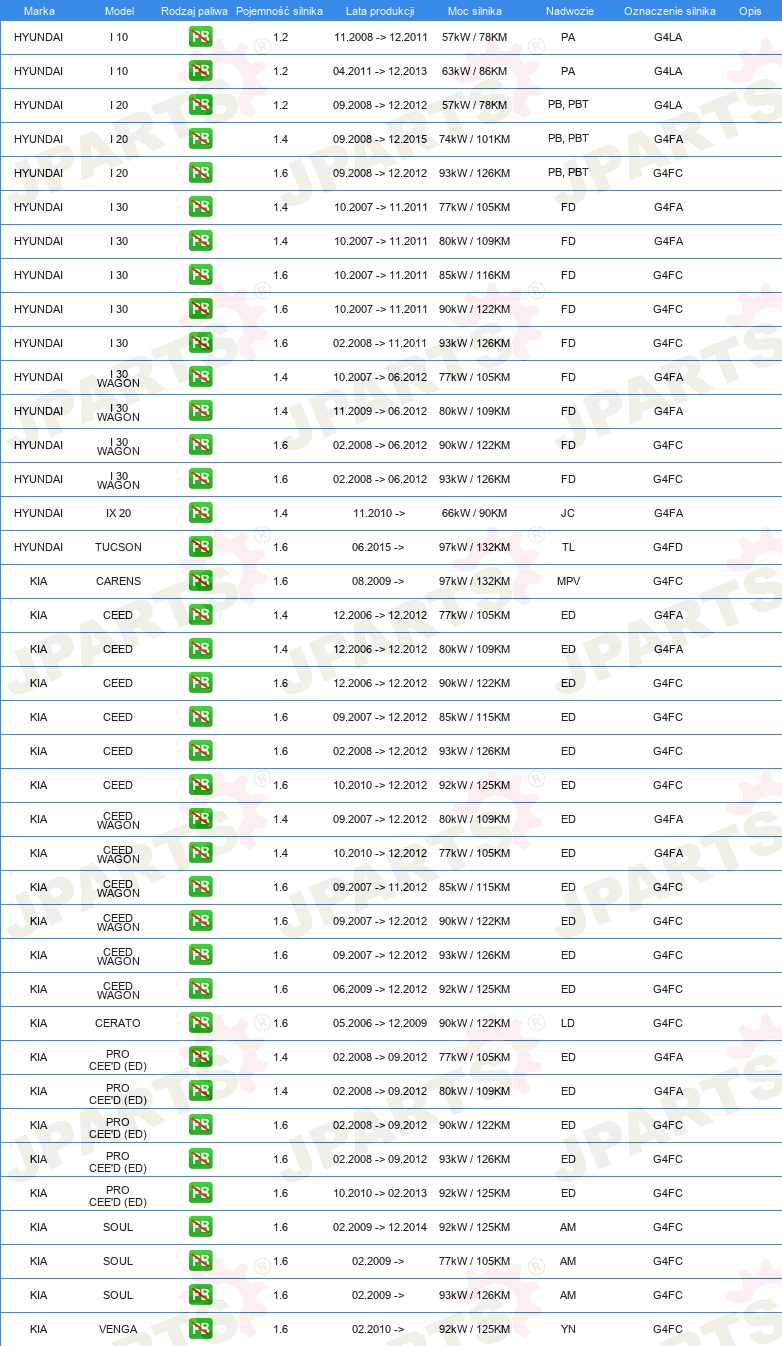This screenshot has height=1346, width=782.
Task: Click the 06.2015 -> production date cell
Action: click(378, 547)
